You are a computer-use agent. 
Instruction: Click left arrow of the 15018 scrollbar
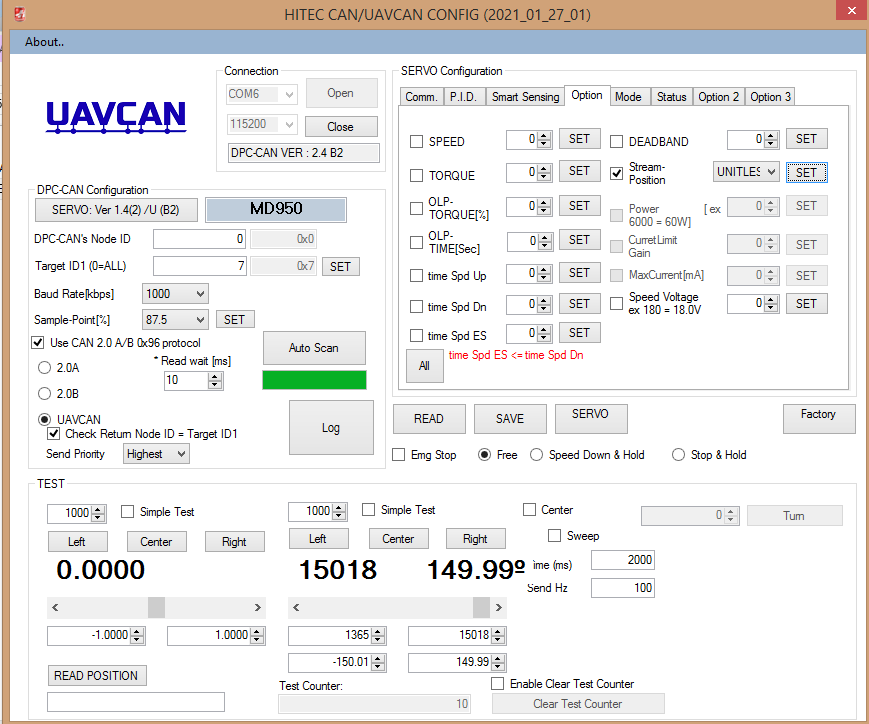pyautogui.click(x=296, y=607)
